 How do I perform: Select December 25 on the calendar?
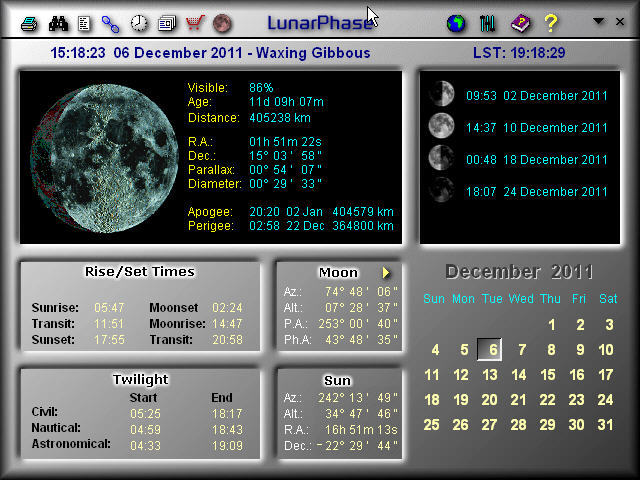pyautogui.click(x=432, y=425)
